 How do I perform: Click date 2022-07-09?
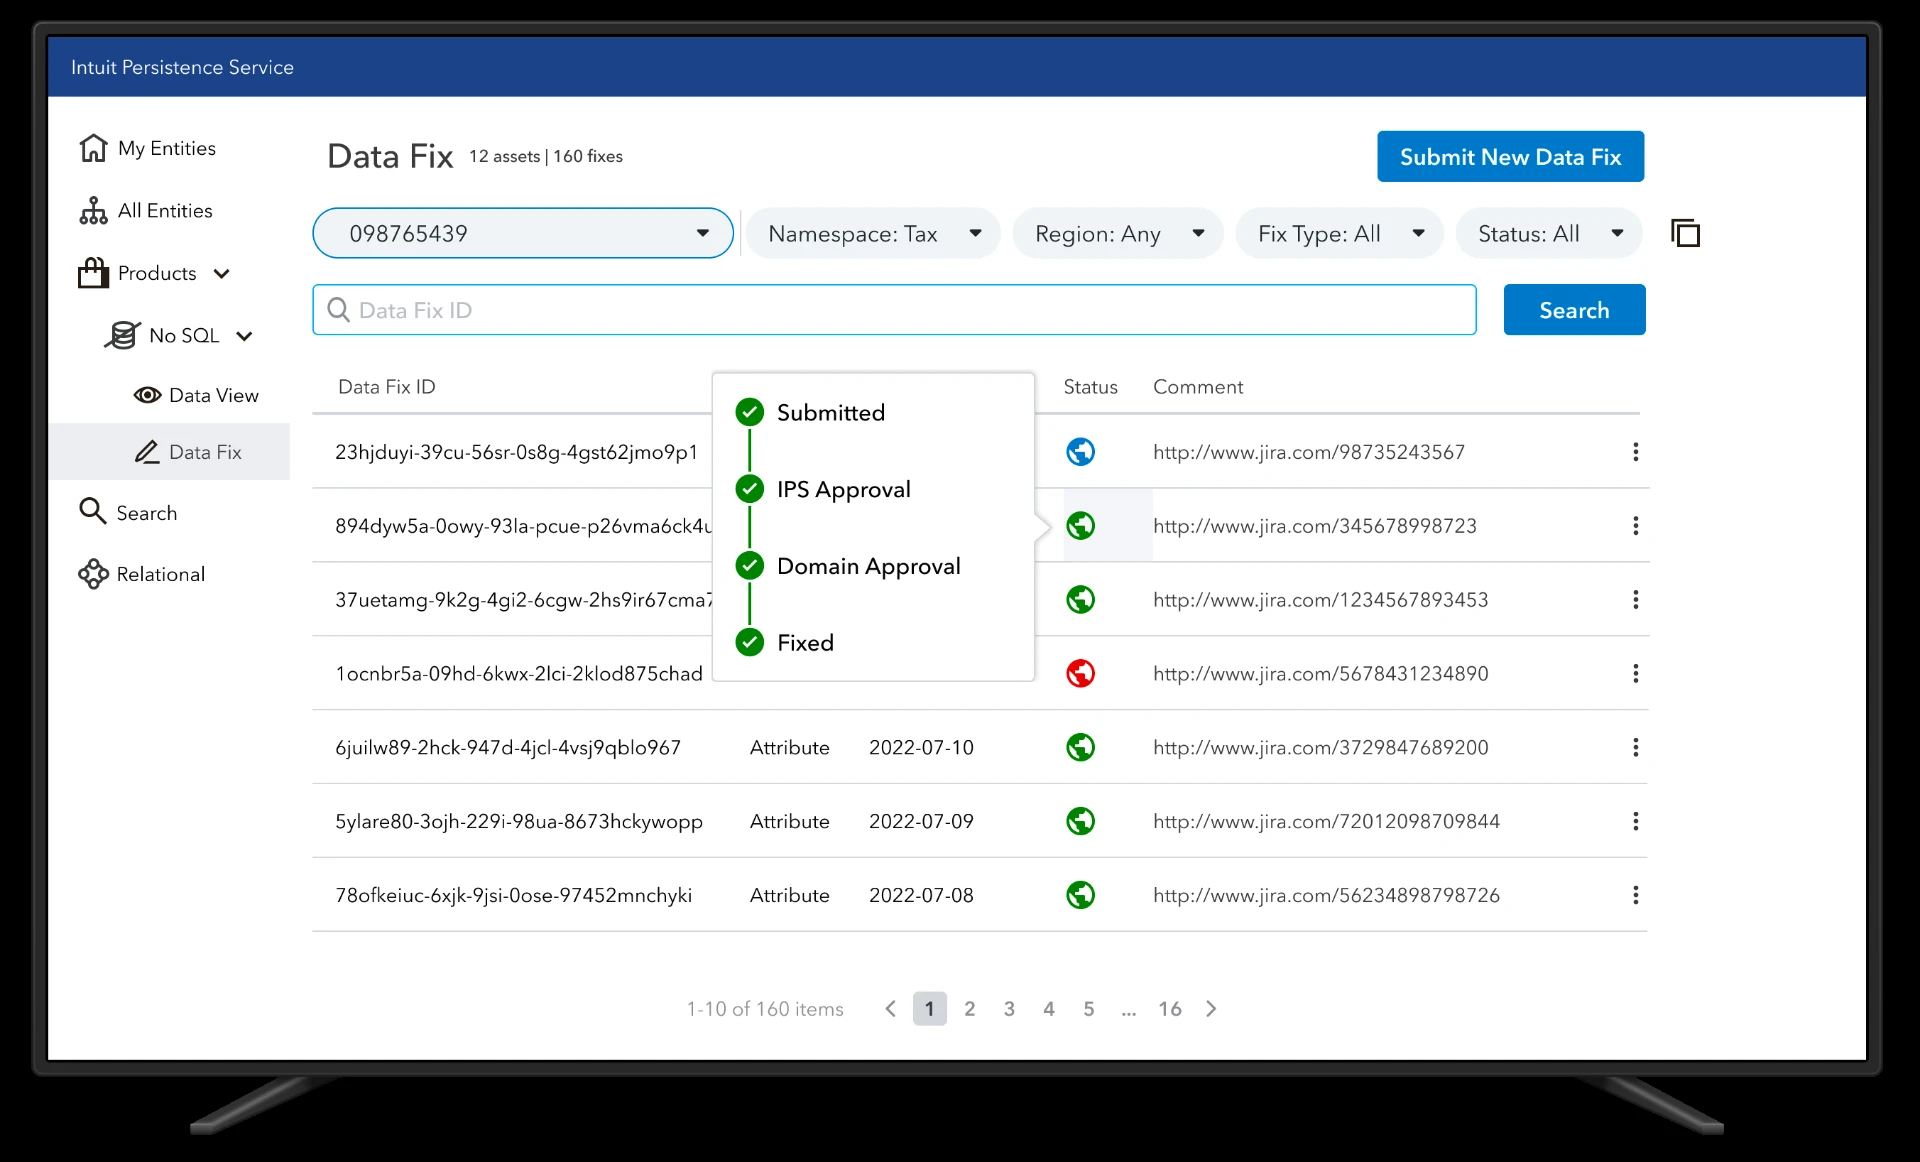[921, 822]
